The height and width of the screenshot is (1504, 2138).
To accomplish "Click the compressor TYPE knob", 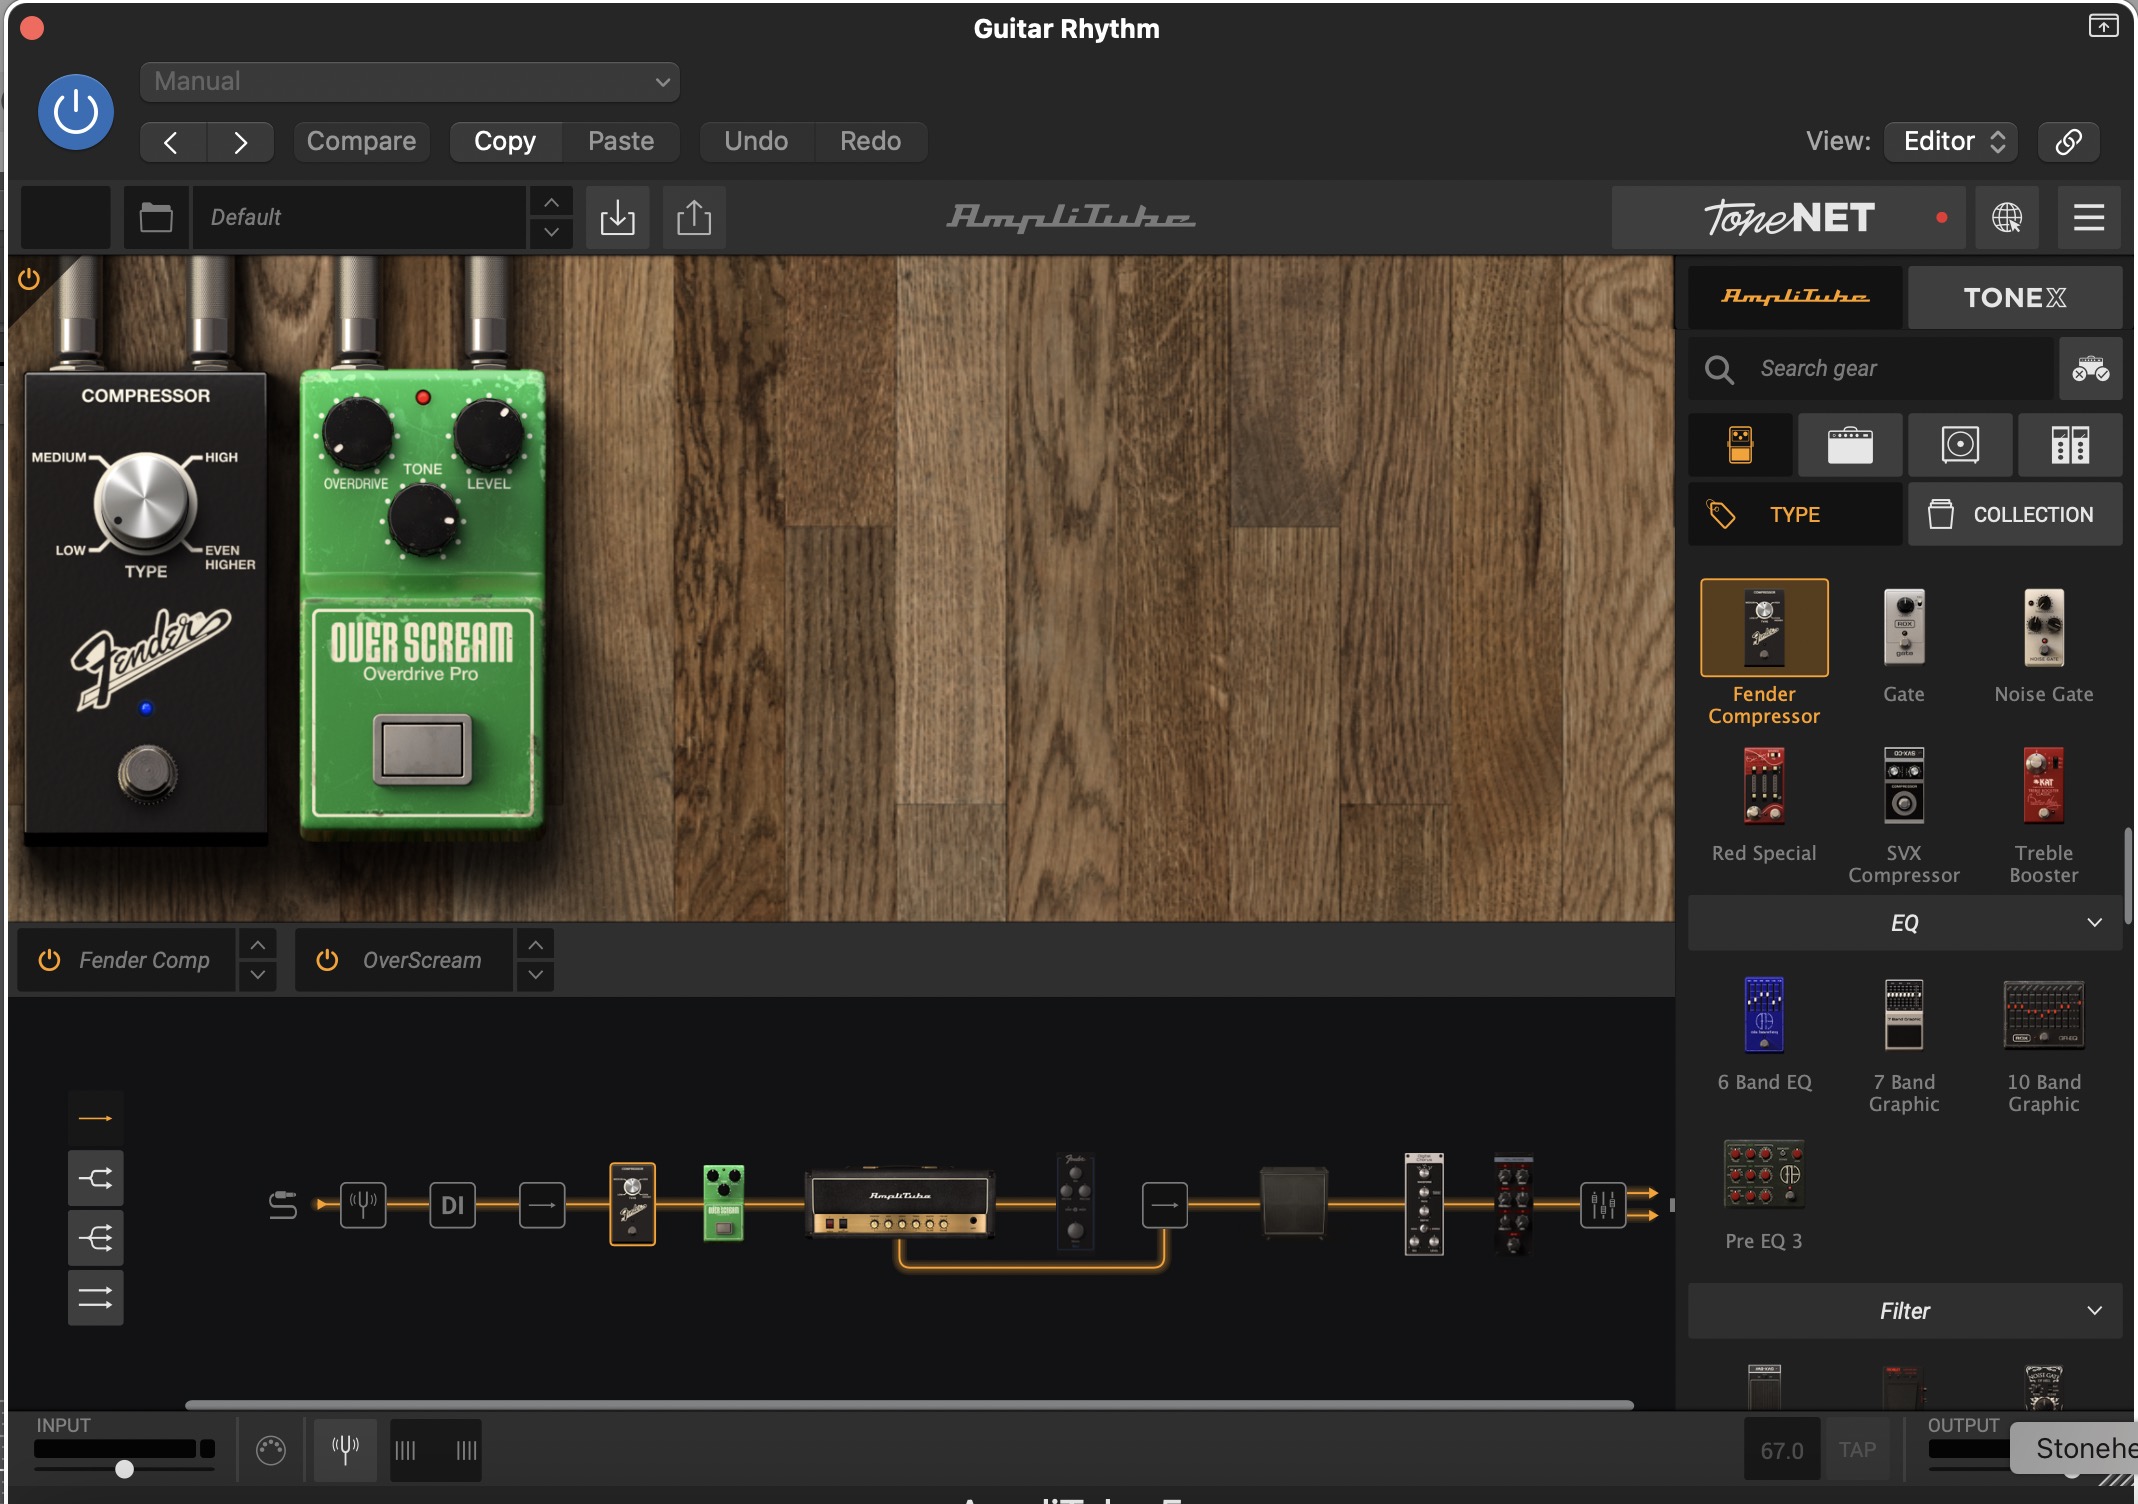I will tap(145, 503).
